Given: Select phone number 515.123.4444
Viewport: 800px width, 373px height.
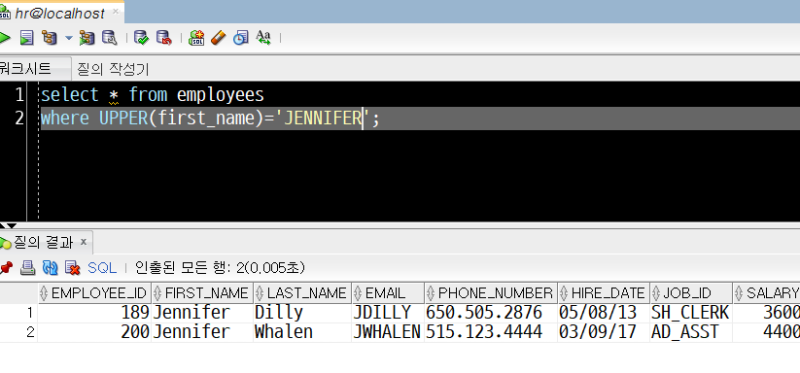Looking at the screenshot, I should click(x=491, y=332).
